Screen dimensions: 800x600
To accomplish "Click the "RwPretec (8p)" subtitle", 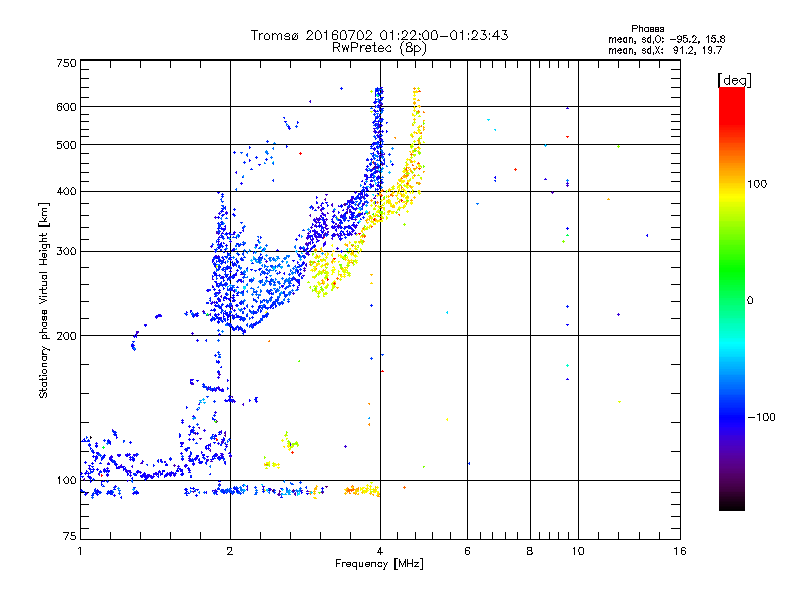I will 379,48.
